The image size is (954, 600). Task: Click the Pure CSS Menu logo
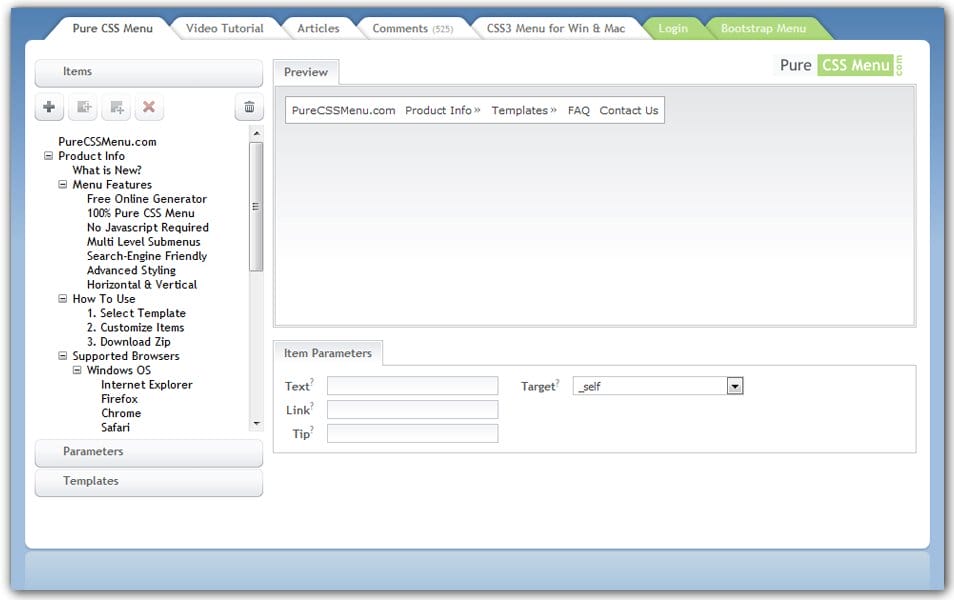(840, 65)
